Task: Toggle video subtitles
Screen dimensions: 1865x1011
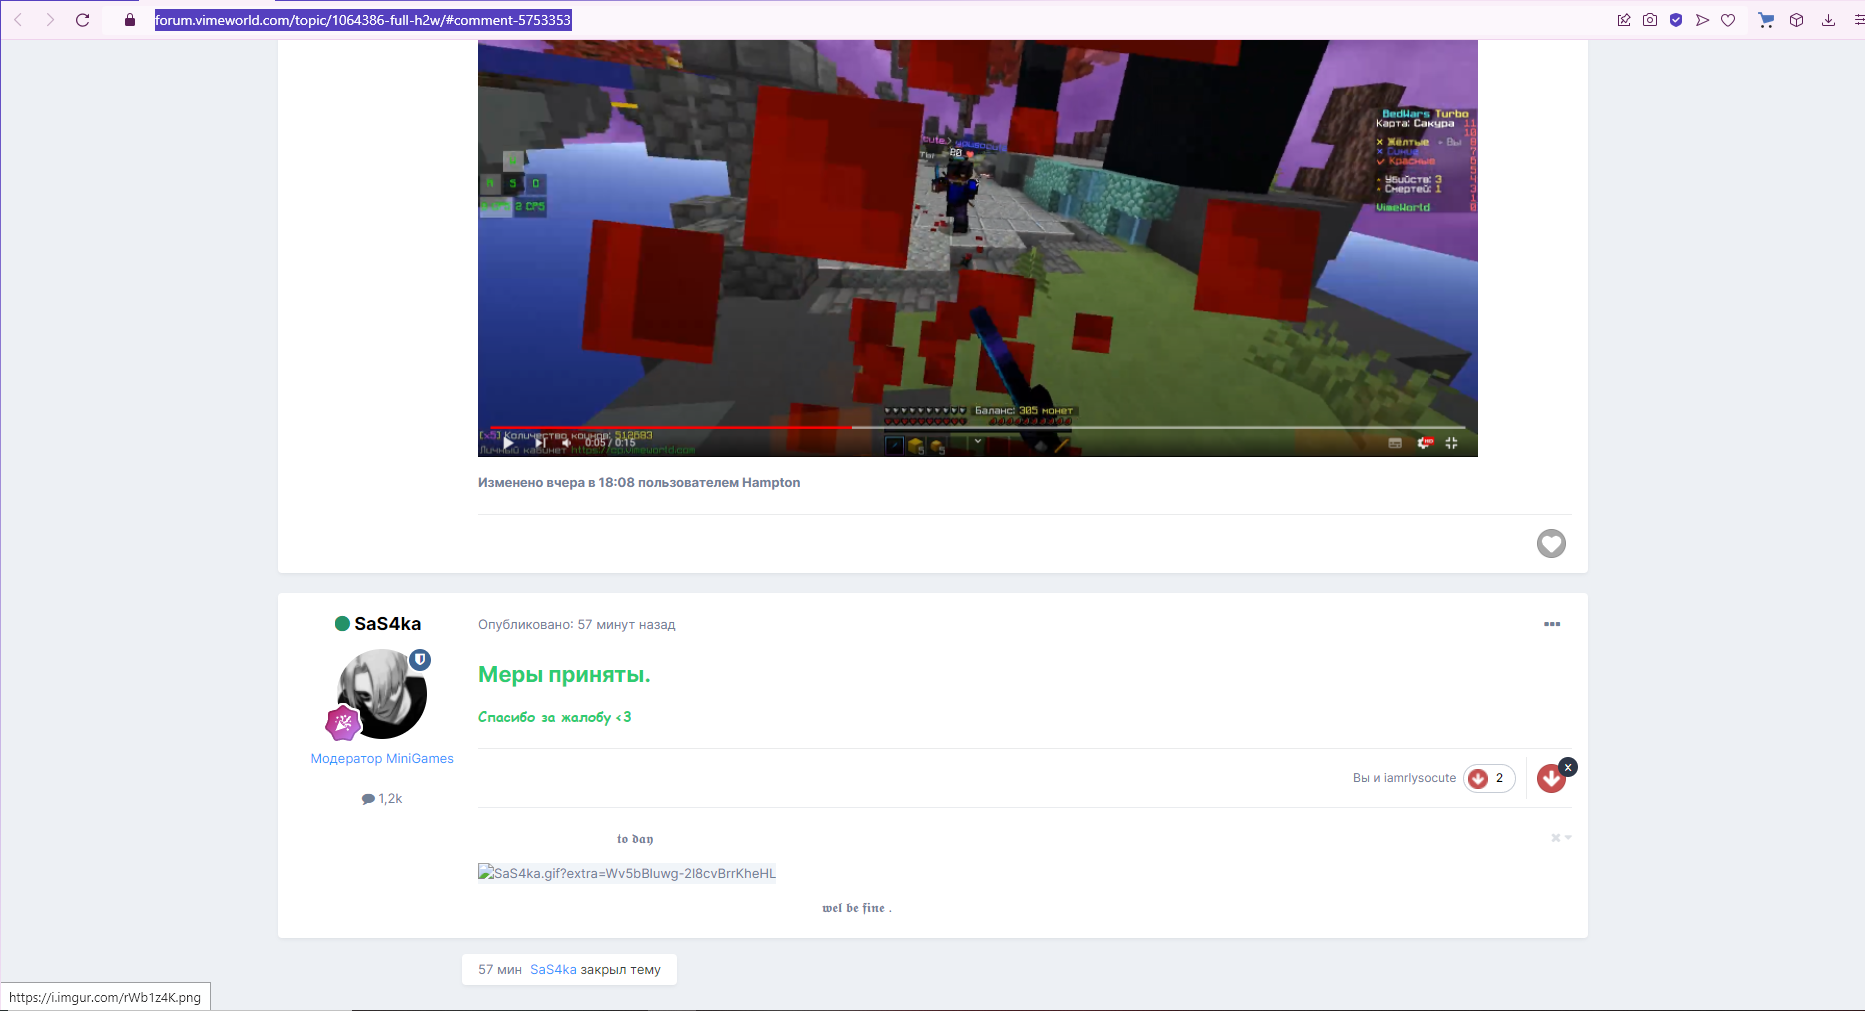Action: pyautogui.click(x=1395, y=443)
